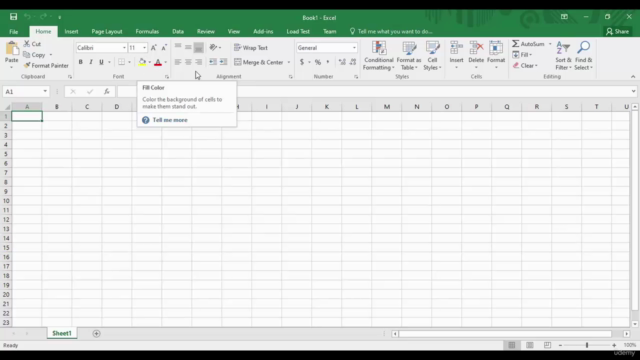Switch to the Review tab
Image resolution: width=640 pixels, height=360 pixels.
[x=206, y=31]
